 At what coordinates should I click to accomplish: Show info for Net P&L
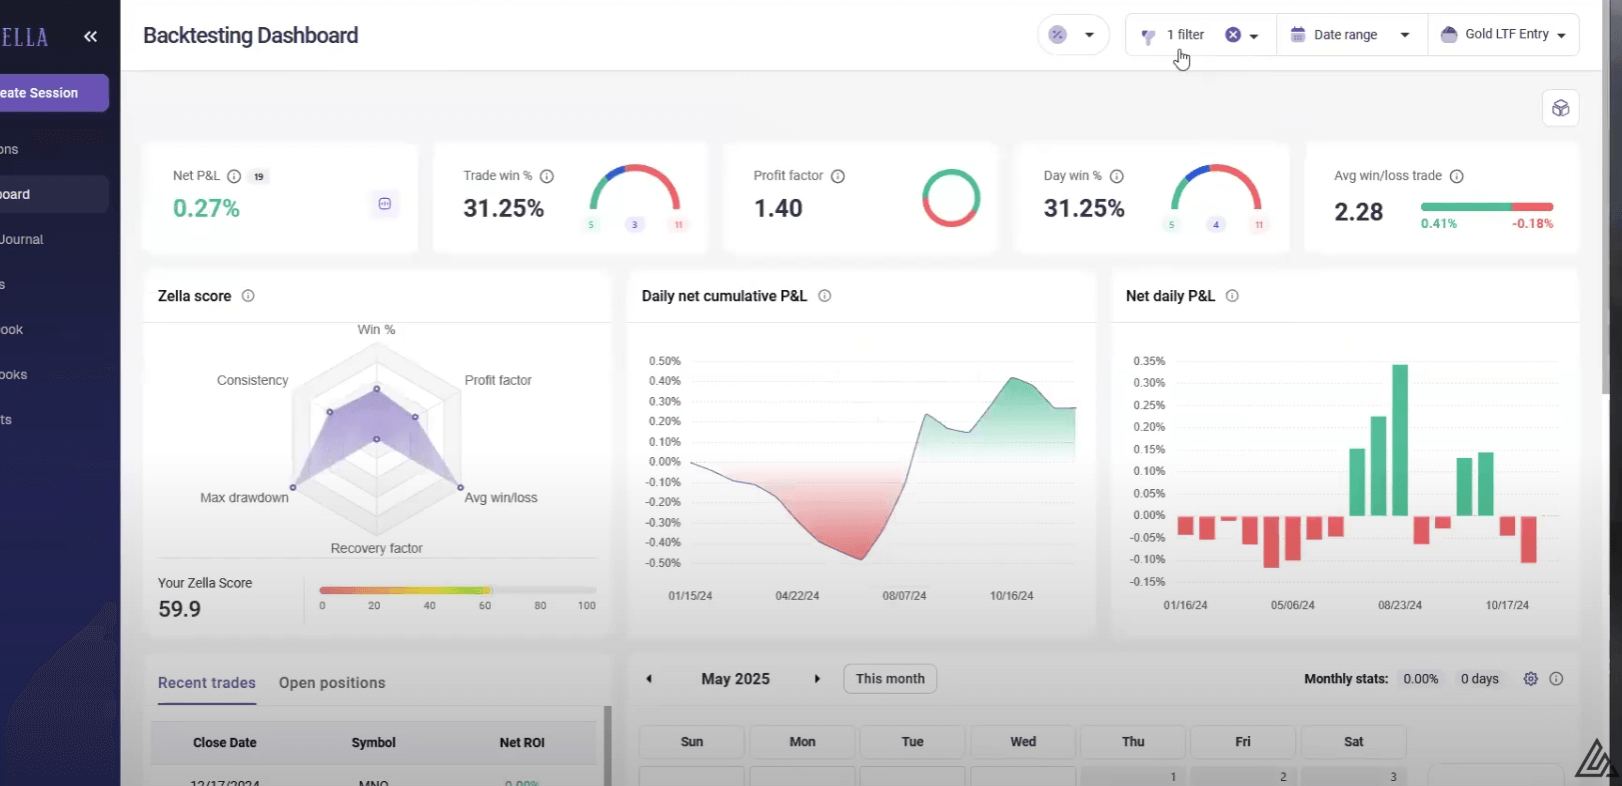click(234, 176)
